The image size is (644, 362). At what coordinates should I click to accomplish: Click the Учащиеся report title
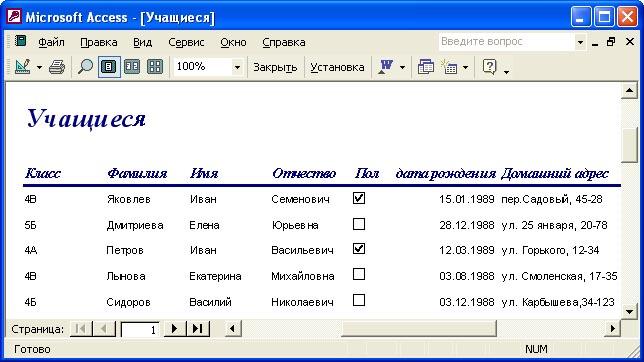(86, 119)
